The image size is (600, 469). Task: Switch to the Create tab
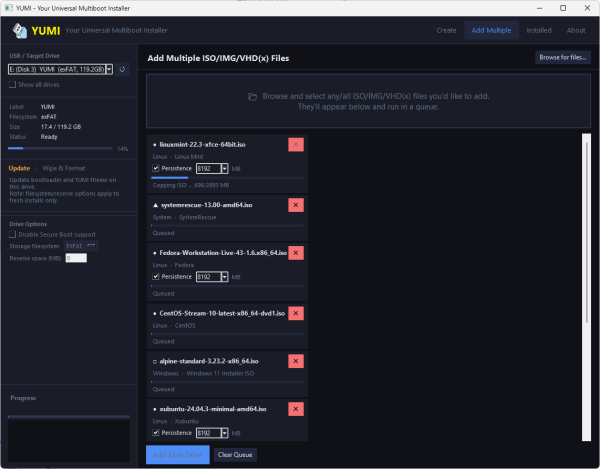[x=446, y=30]
